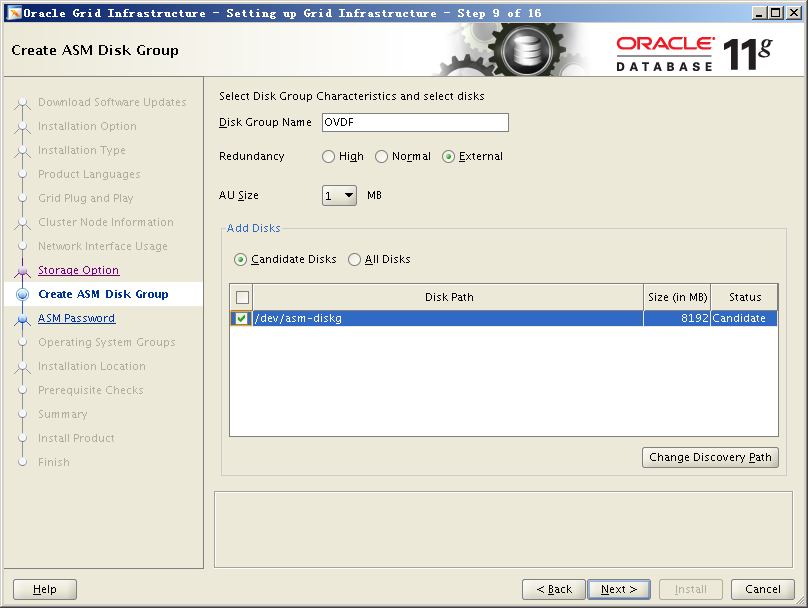Select High redundancy option
The height and width of the screenshot is (608, 808).
point(329,157)
